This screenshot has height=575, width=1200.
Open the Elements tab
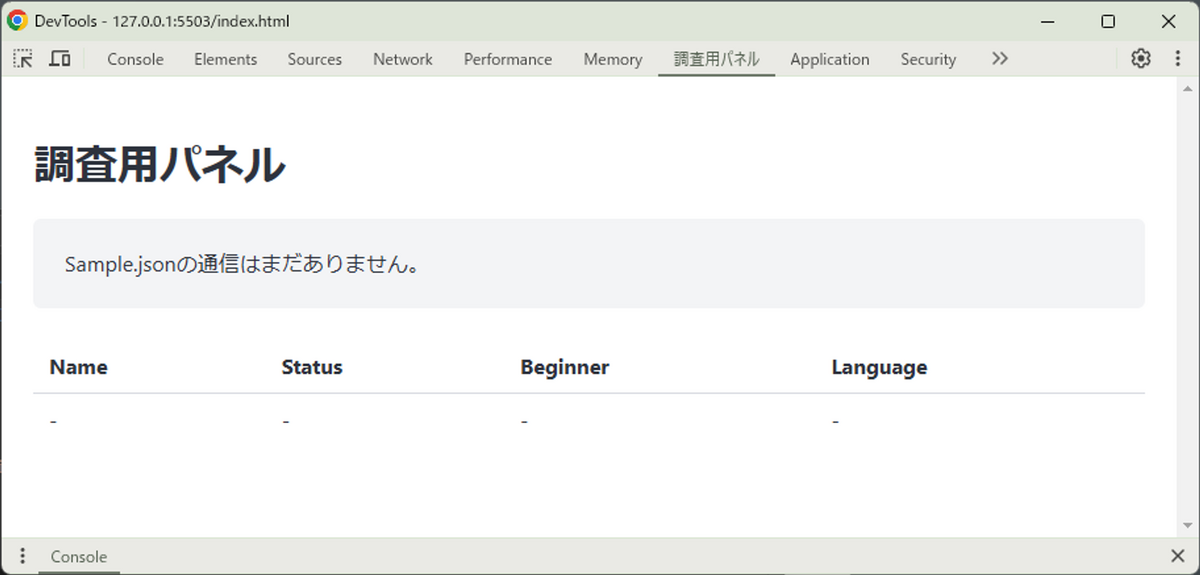pyautogui.click(x=226, y=59)
